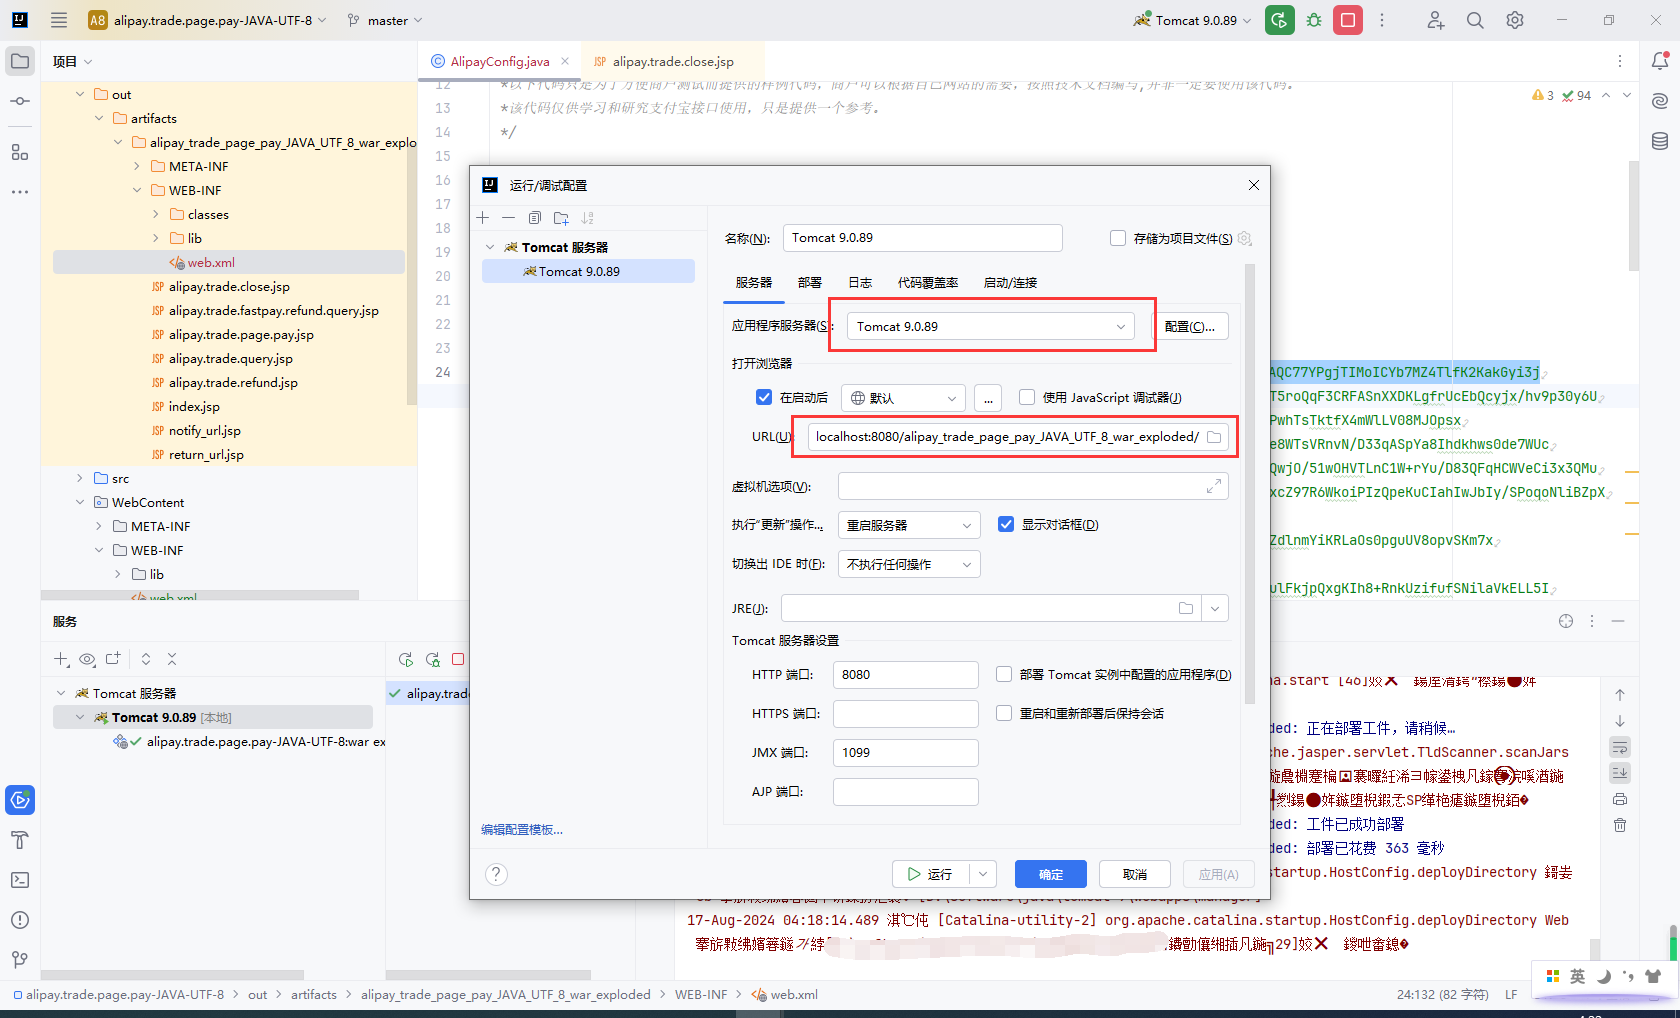Click the Run button in dialog

(930, 874)
